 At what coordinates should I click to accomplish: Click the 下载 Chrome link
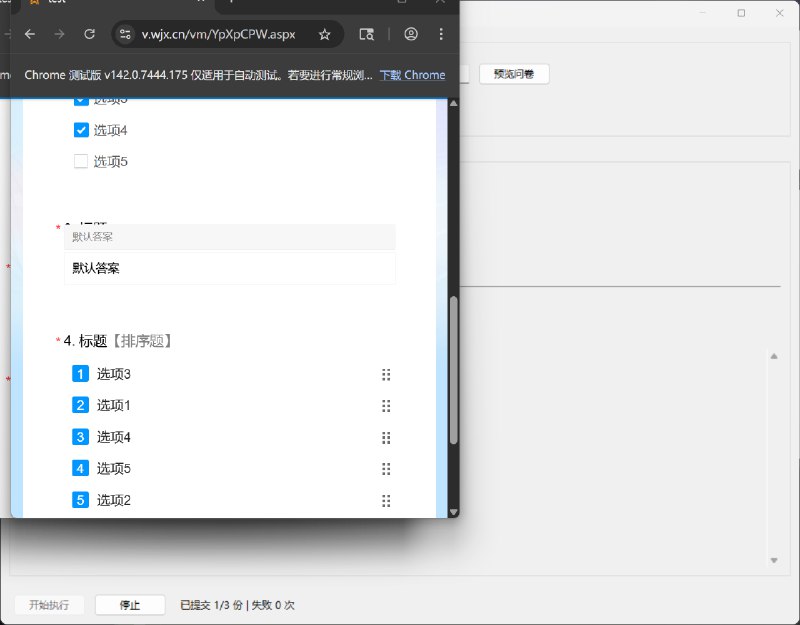[412, 75]
